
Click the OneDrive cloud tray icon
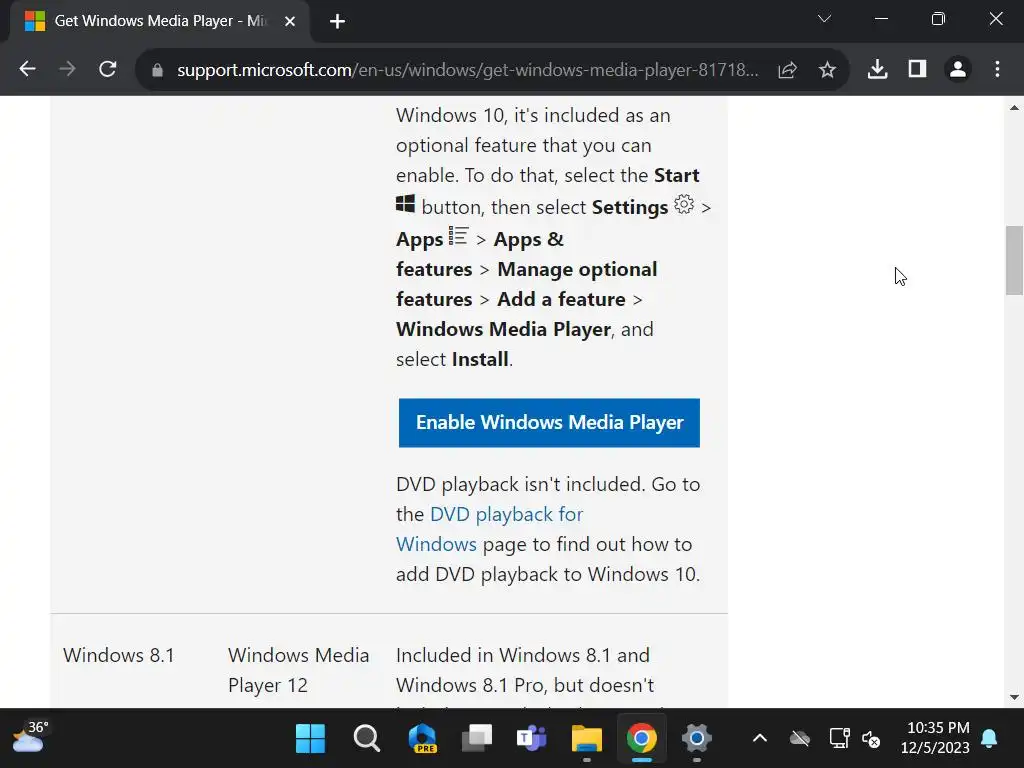799,739
